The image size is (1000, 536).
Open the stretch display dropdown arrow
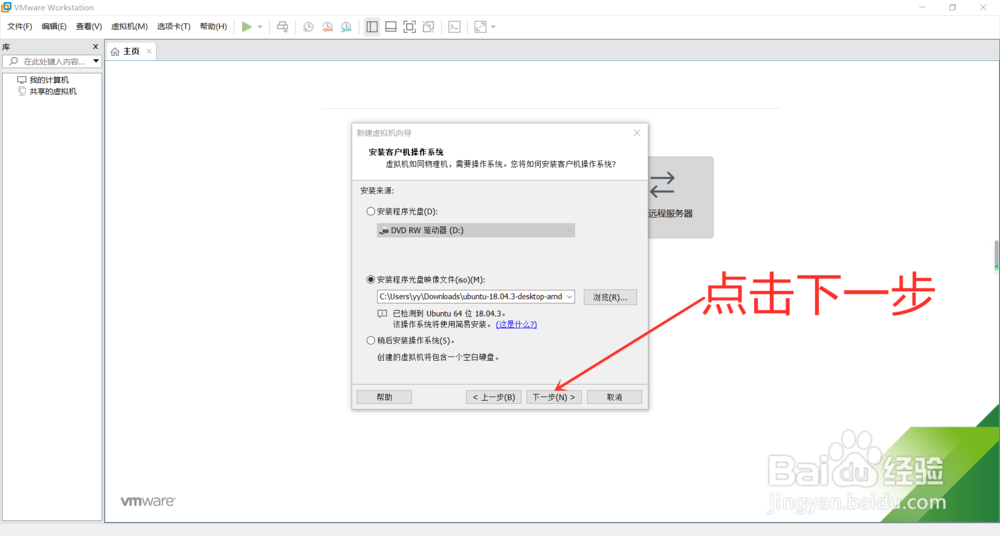pos(493,27)
